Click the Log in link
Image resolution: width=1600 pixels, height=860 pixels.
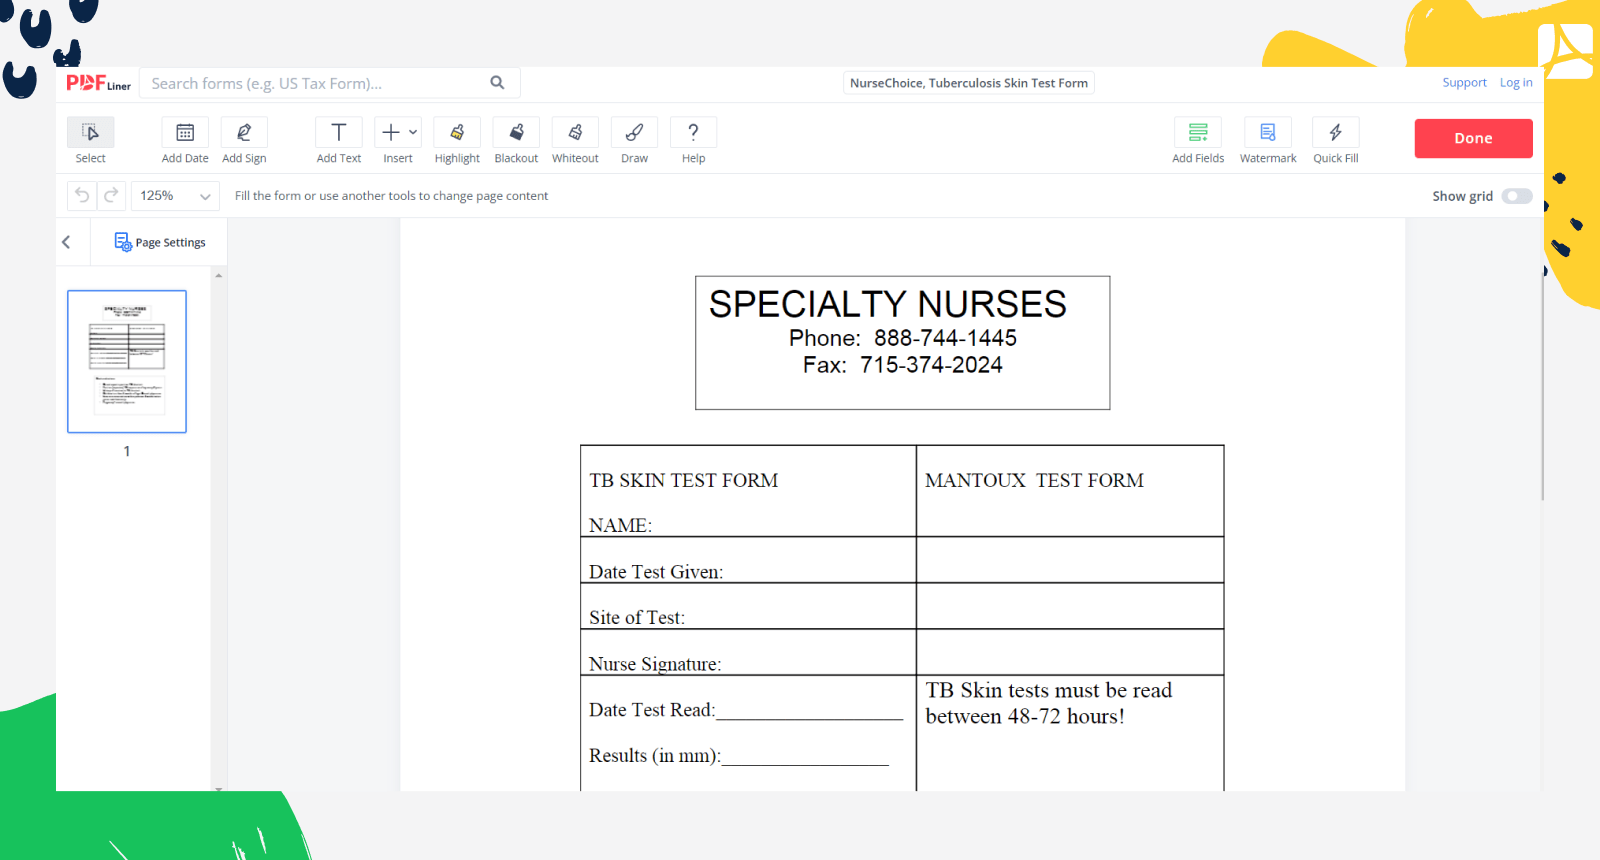pos(1516,83)
